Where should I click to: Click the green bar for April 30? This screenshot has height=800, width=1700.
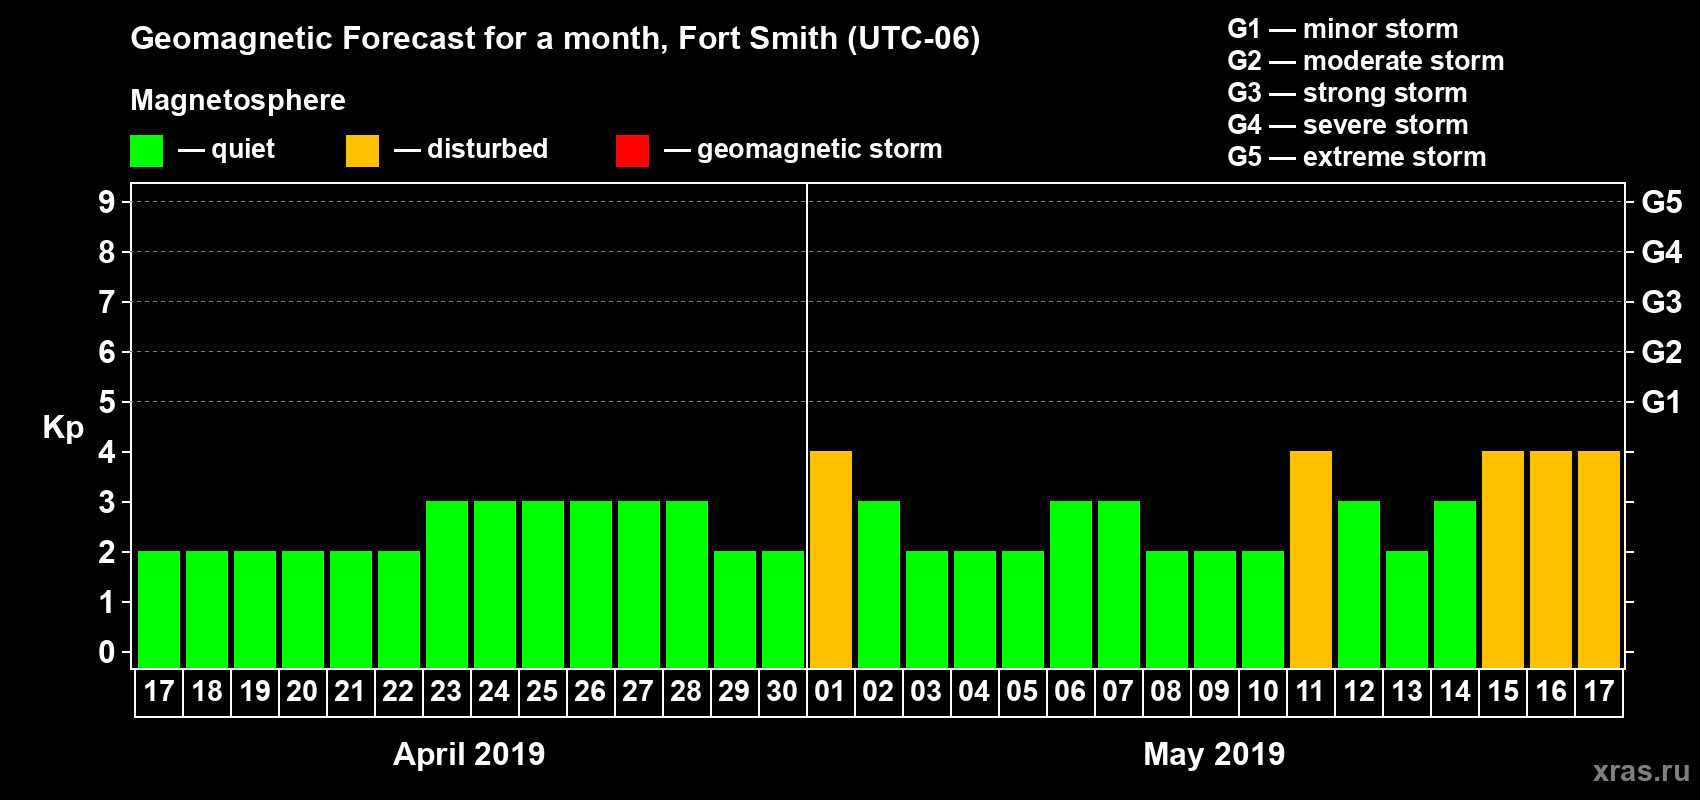[x=782, y=609]
